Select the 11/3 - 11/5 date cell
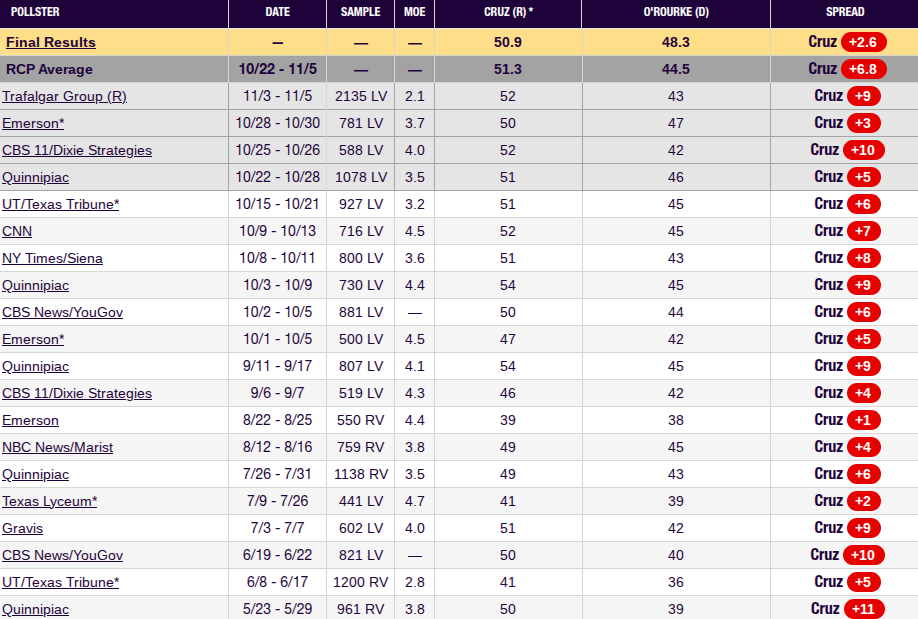Image resolution: width=918 pixels, height=619 pixels. 278,96
